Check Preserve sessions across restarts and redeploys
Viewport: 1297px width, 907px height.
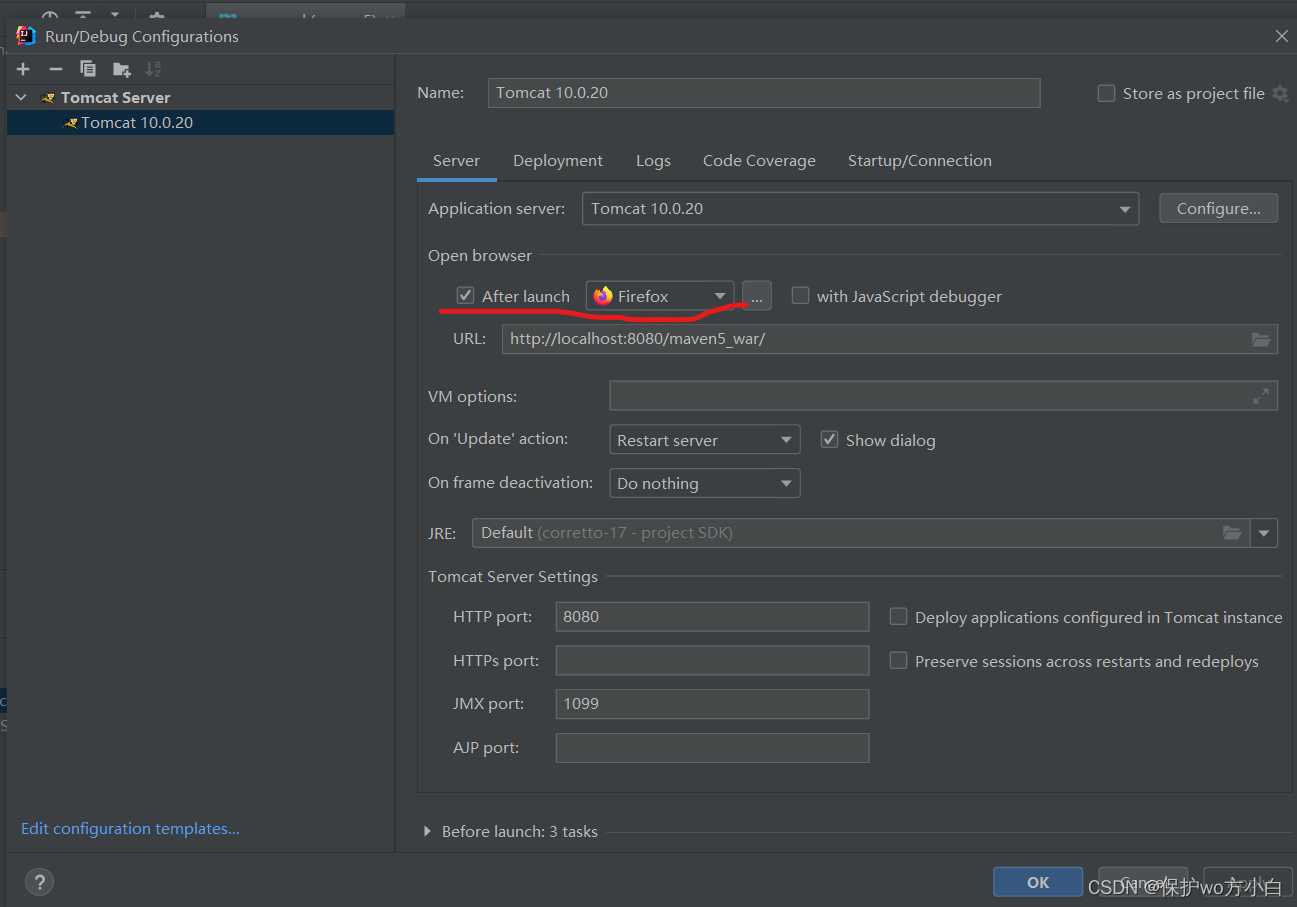pyautogui.click(x=899, y=661)
